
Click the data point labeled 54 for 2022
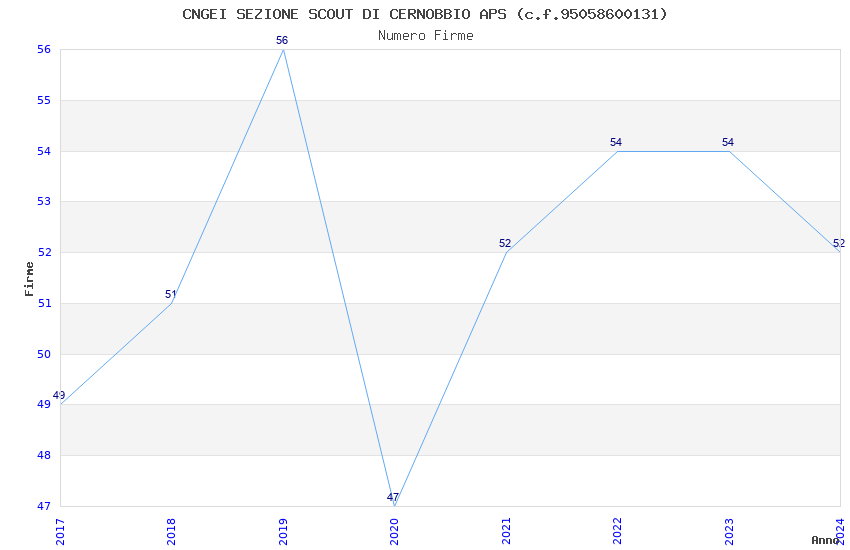(617, 151)
